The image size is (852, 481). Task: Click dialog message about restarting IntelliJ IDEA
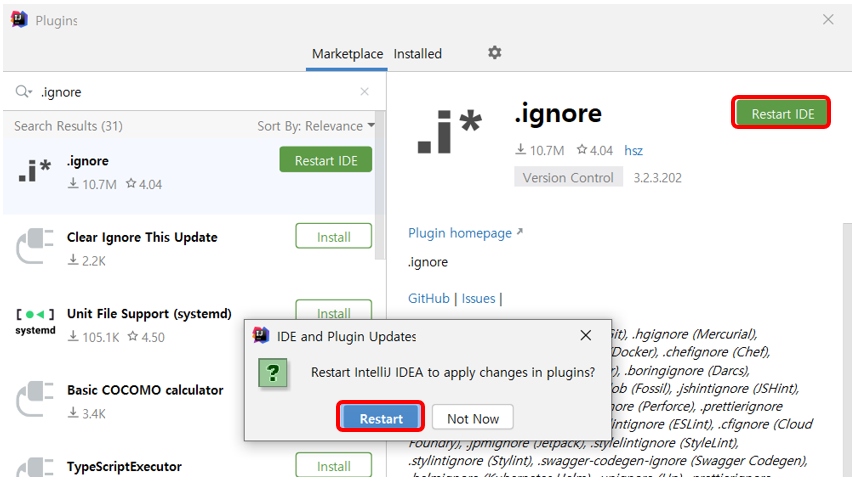(453, 373)
